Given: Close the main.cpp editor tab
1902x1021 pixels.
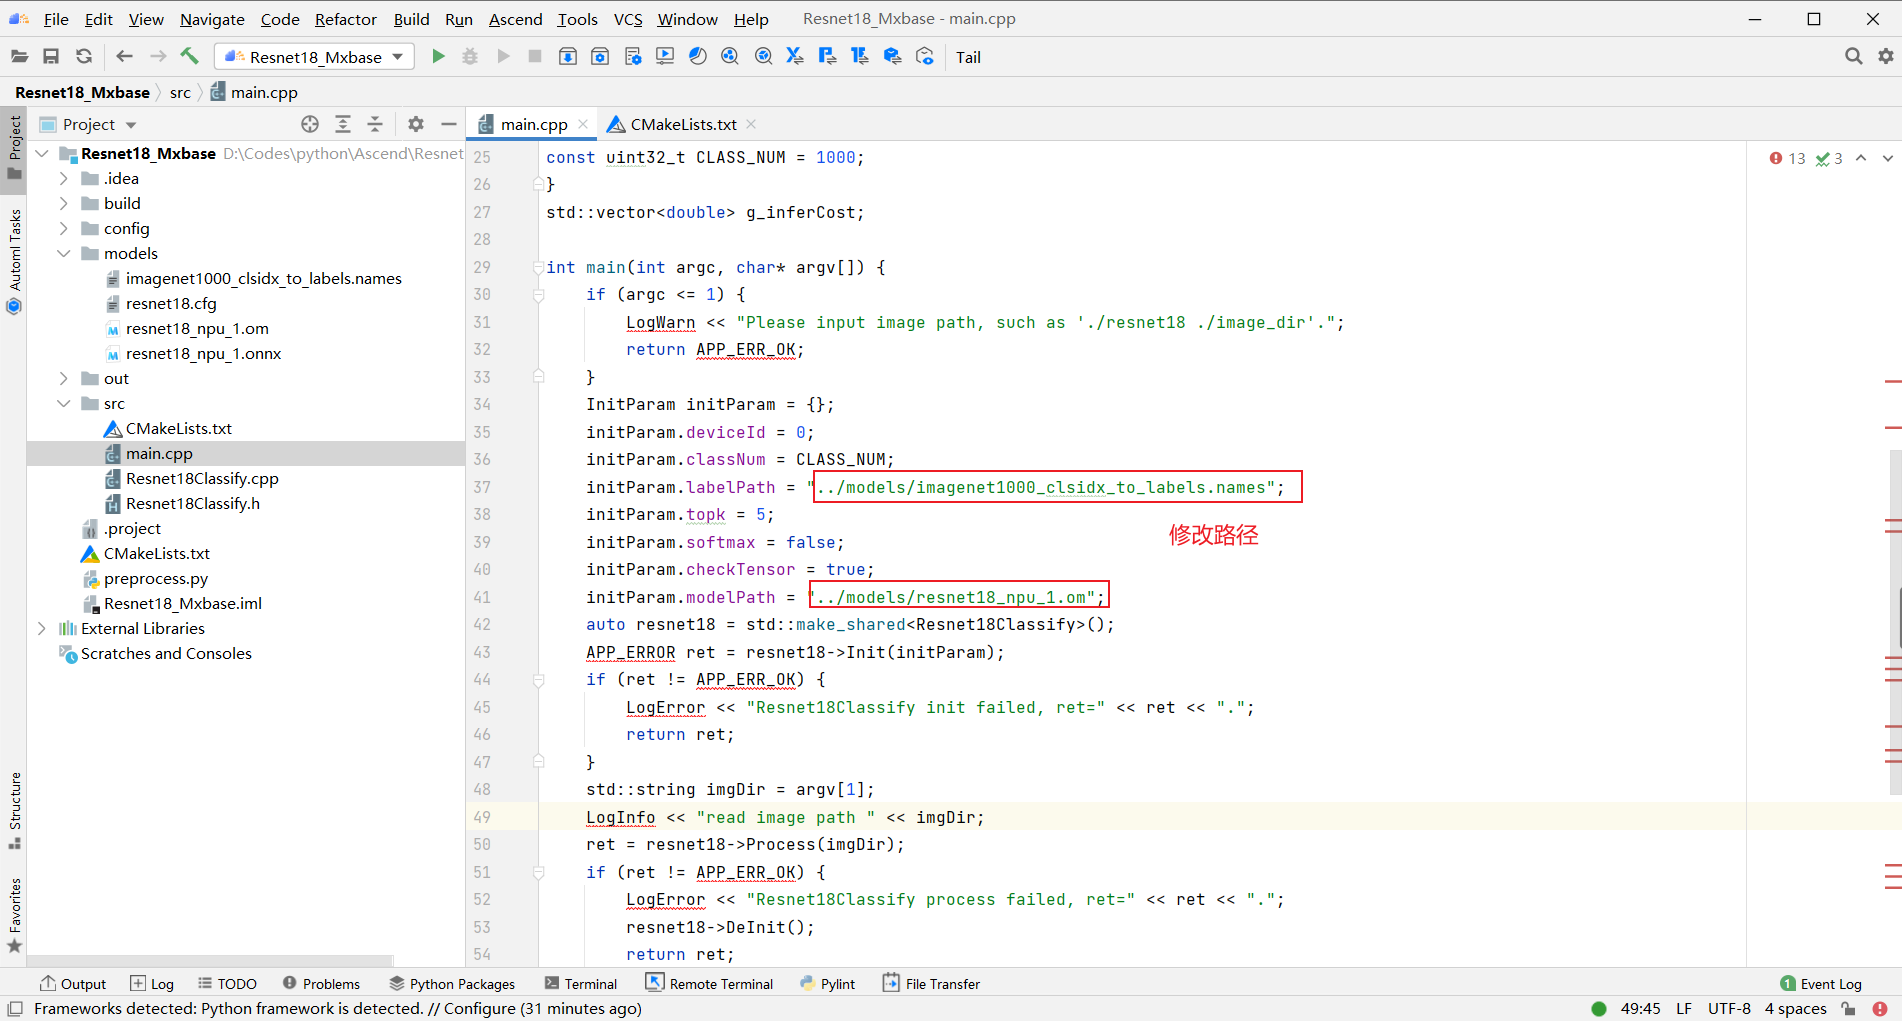Looking at the screenshot, I should (583, 124).
